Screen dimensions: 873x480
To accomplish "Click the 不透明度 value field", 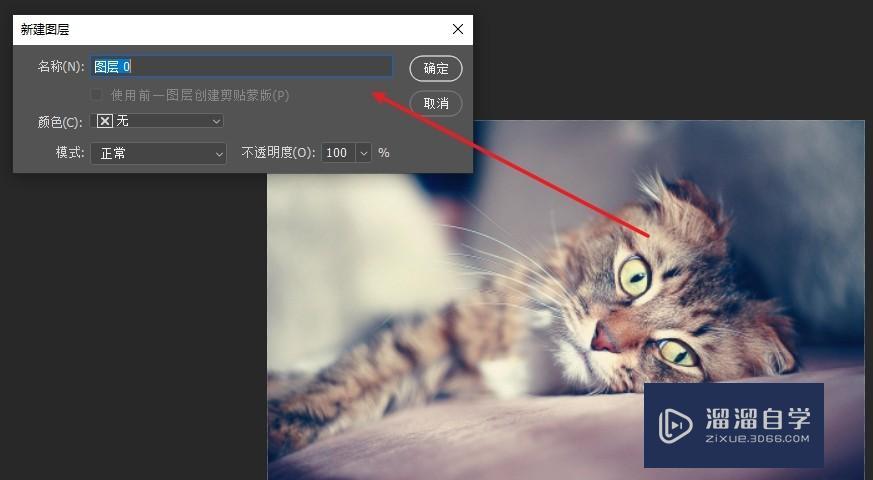I will (x=338, y=153).
